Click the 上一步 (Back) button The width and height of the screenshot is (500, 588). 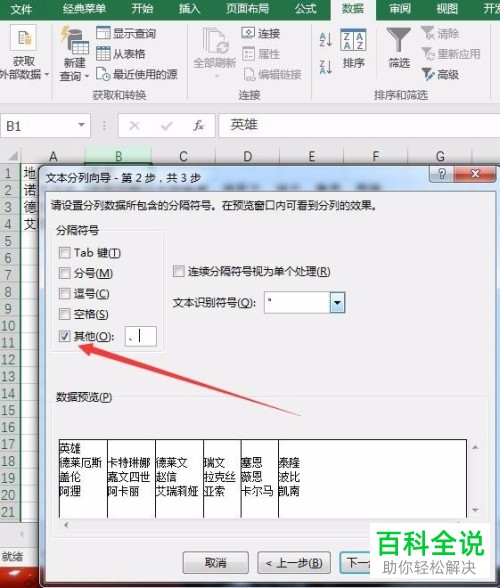pyautogui.click(x=294, y=562)
